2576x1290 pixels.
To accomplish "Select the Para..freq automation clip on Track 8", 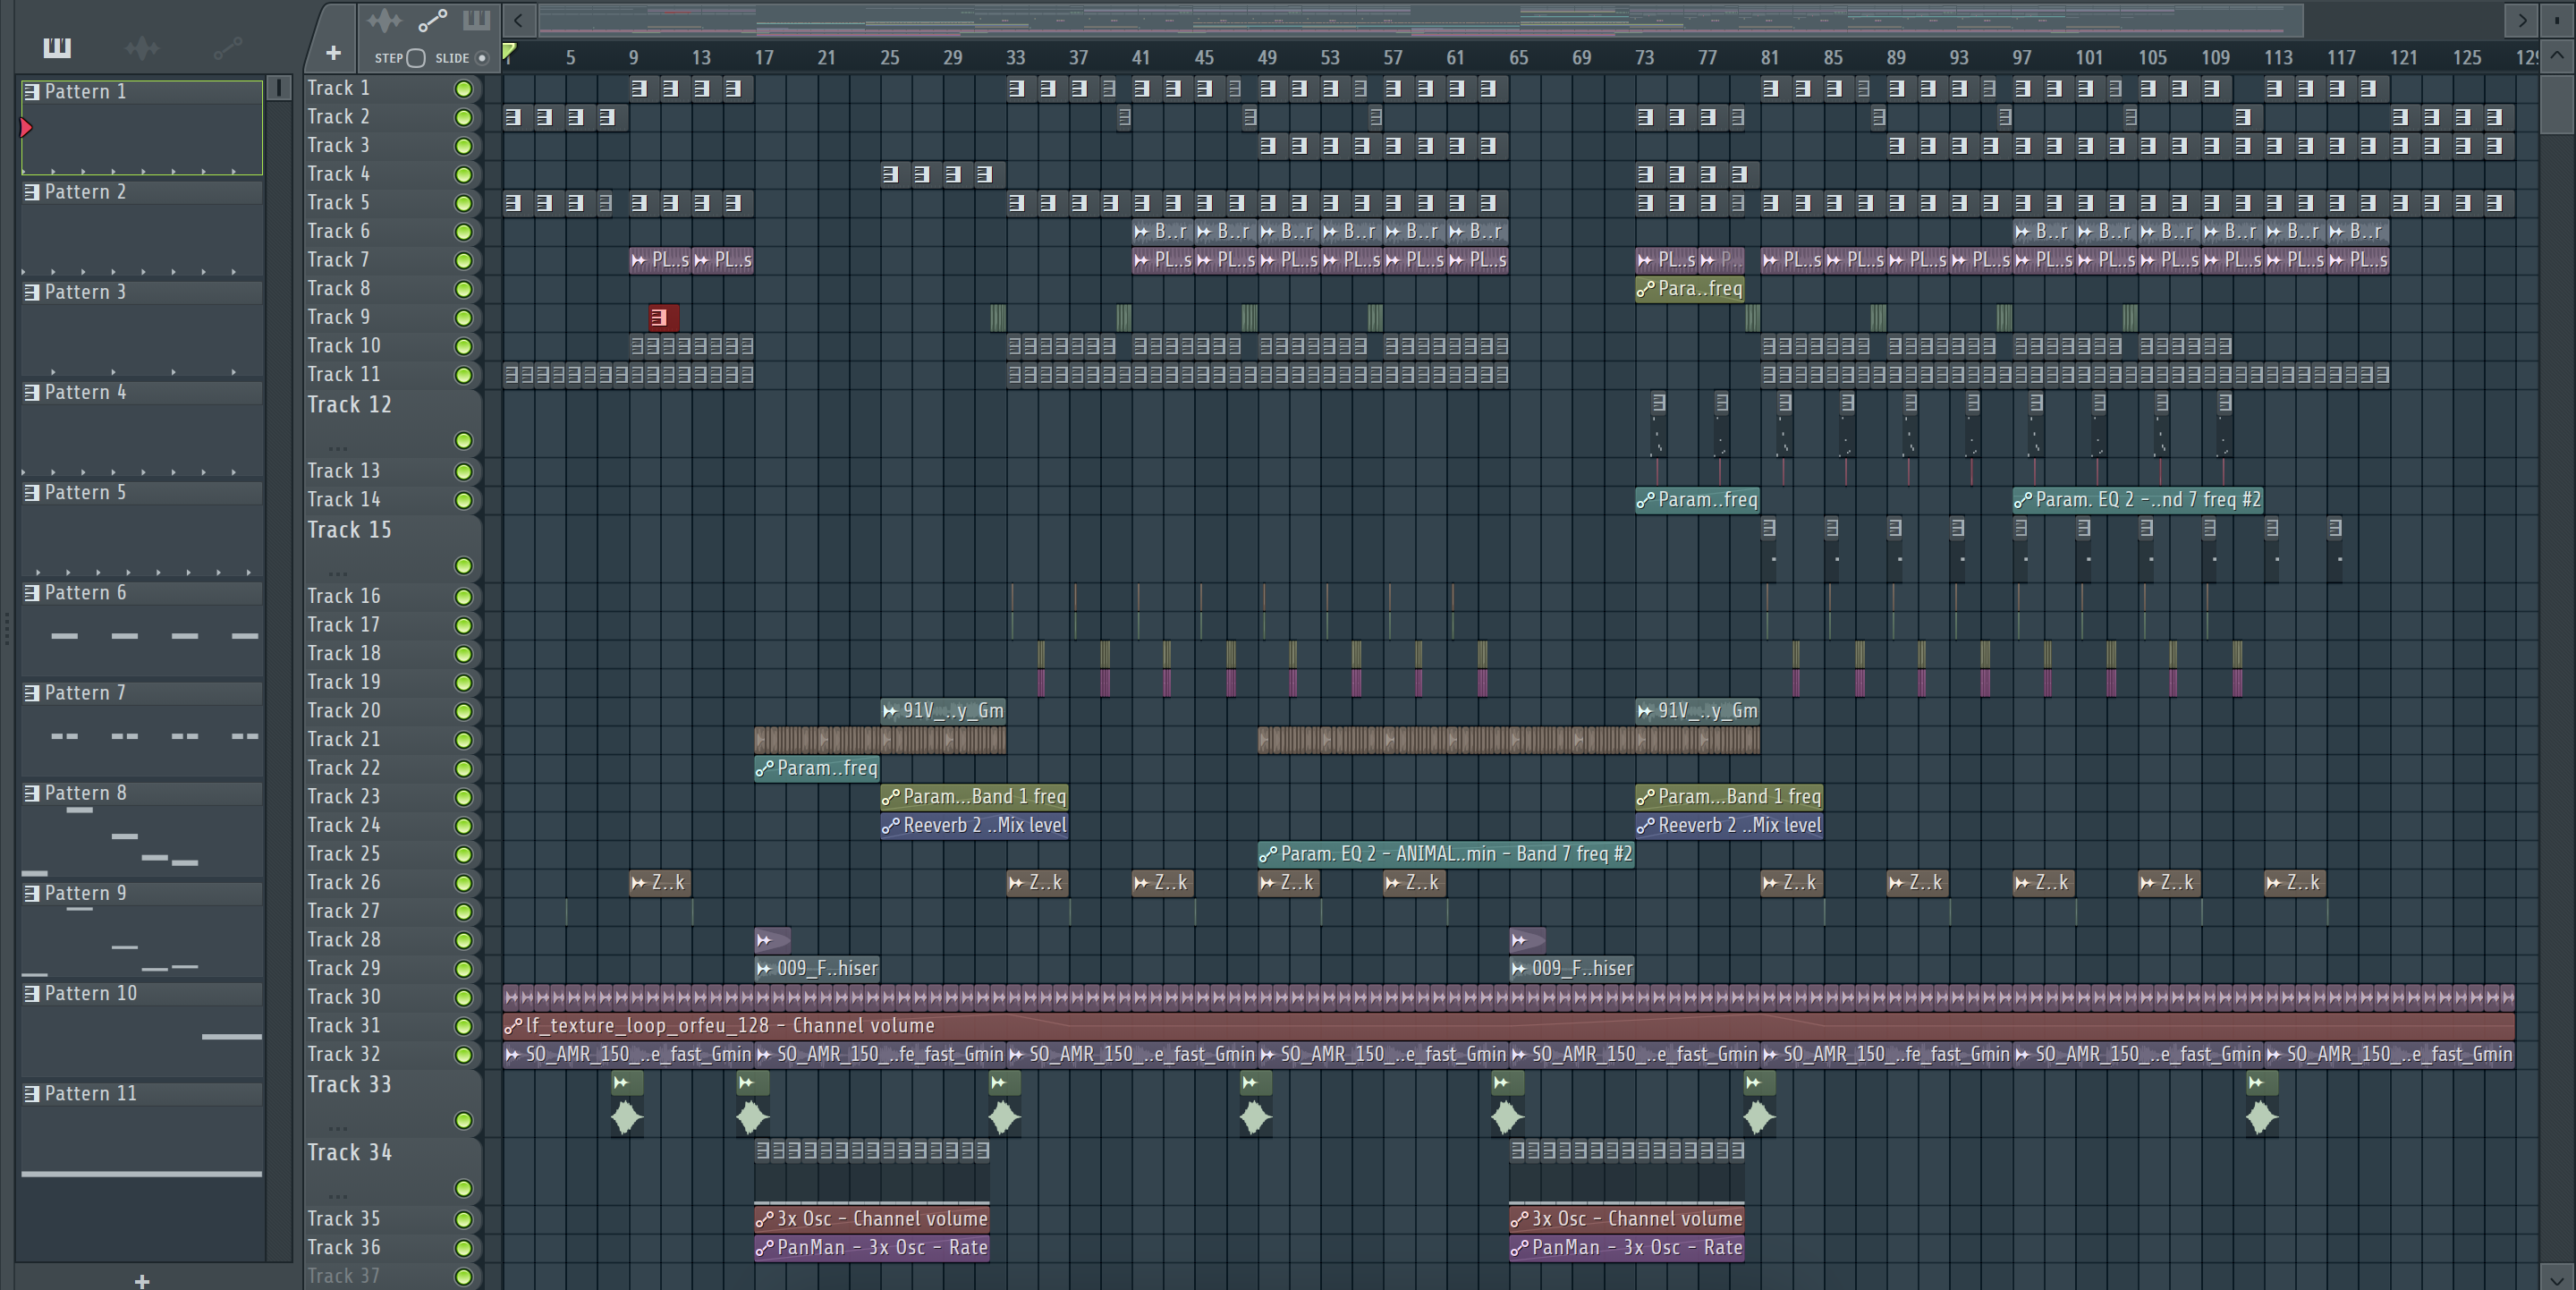I will tap(1690, 289).
